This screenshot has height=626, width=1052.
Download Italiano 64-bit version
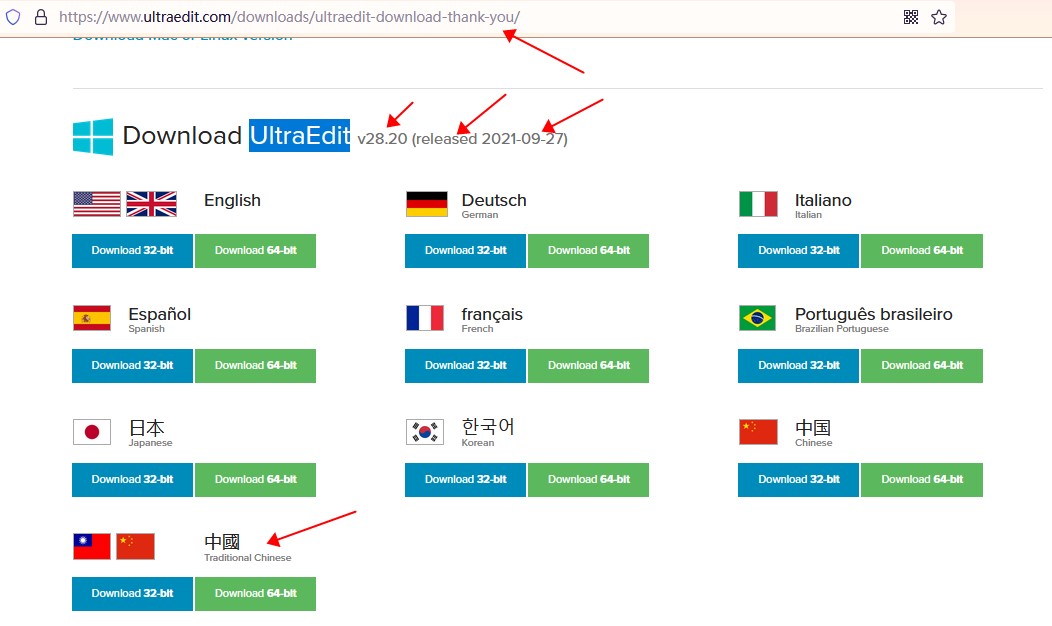coord(922,251)
